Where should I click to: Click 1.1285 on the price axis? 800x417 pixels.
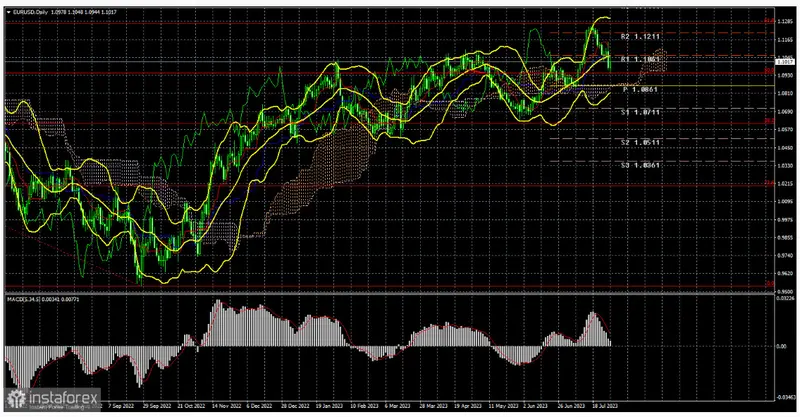click(x=783, y=21)
